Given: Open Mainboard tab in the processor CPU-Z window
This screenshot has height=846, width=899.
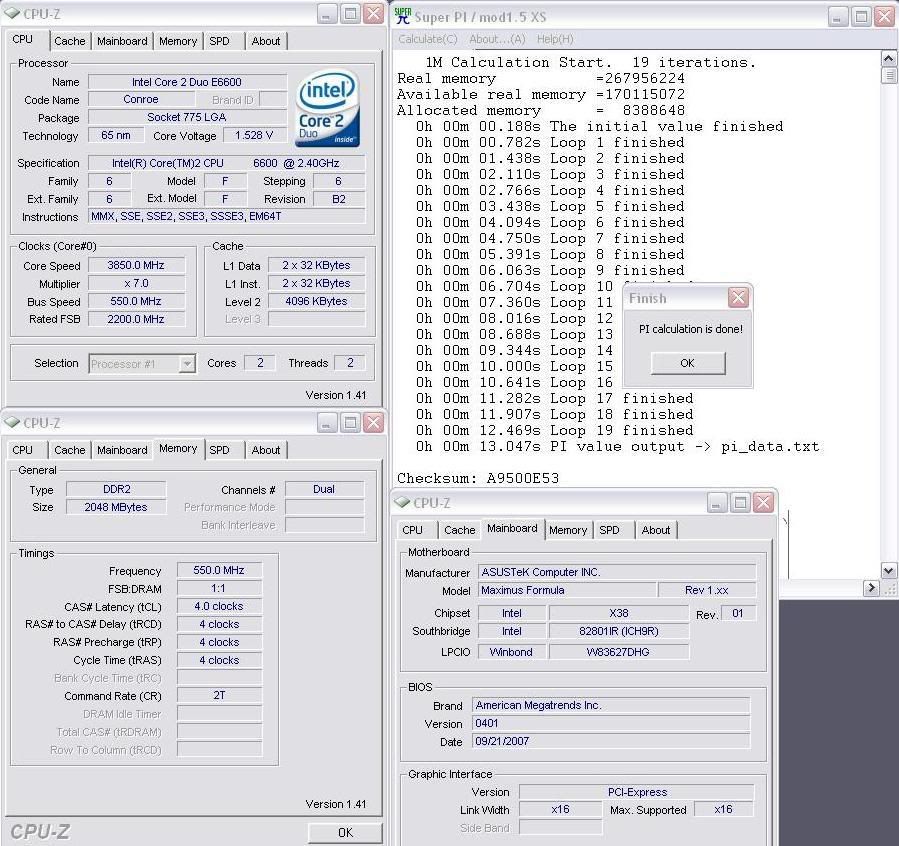Looking at the screenshot, I should pyautogui.click(x=122, y=41).
